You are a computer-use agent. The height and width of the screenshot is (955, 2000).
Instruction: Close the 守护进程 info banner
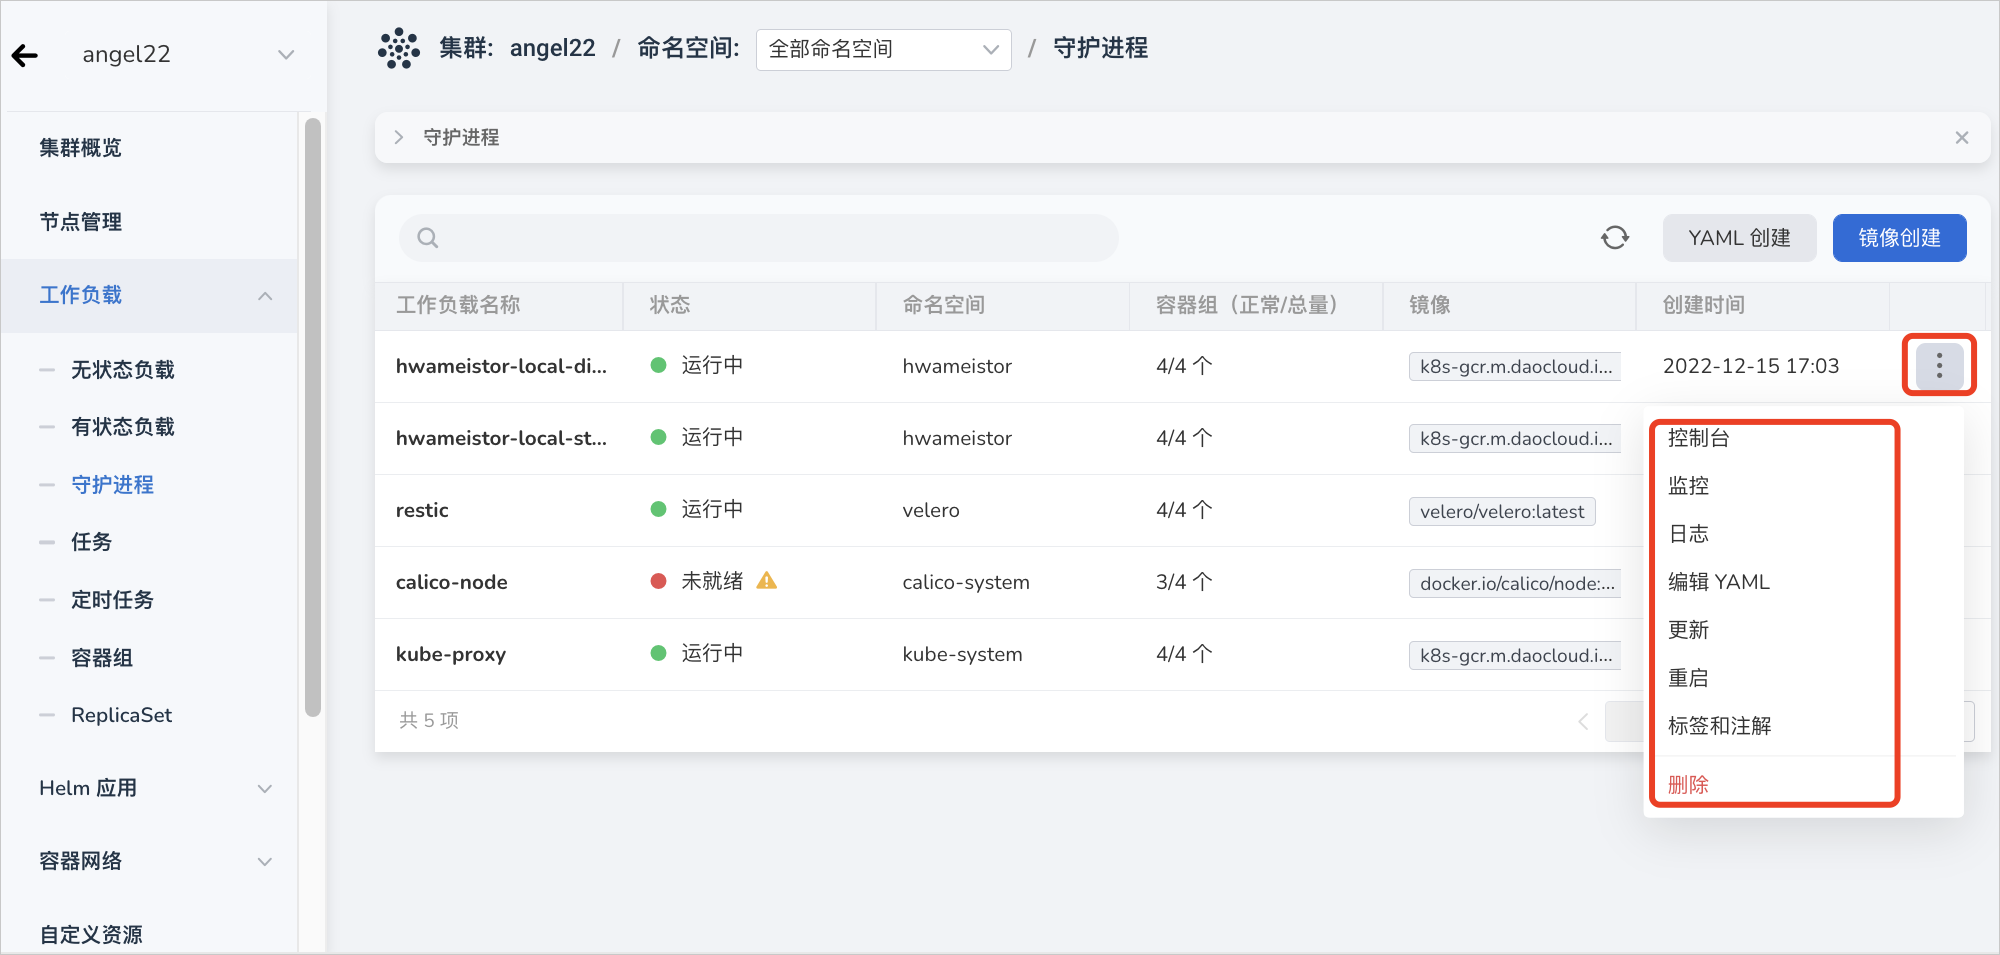(x=1961, y=138)
